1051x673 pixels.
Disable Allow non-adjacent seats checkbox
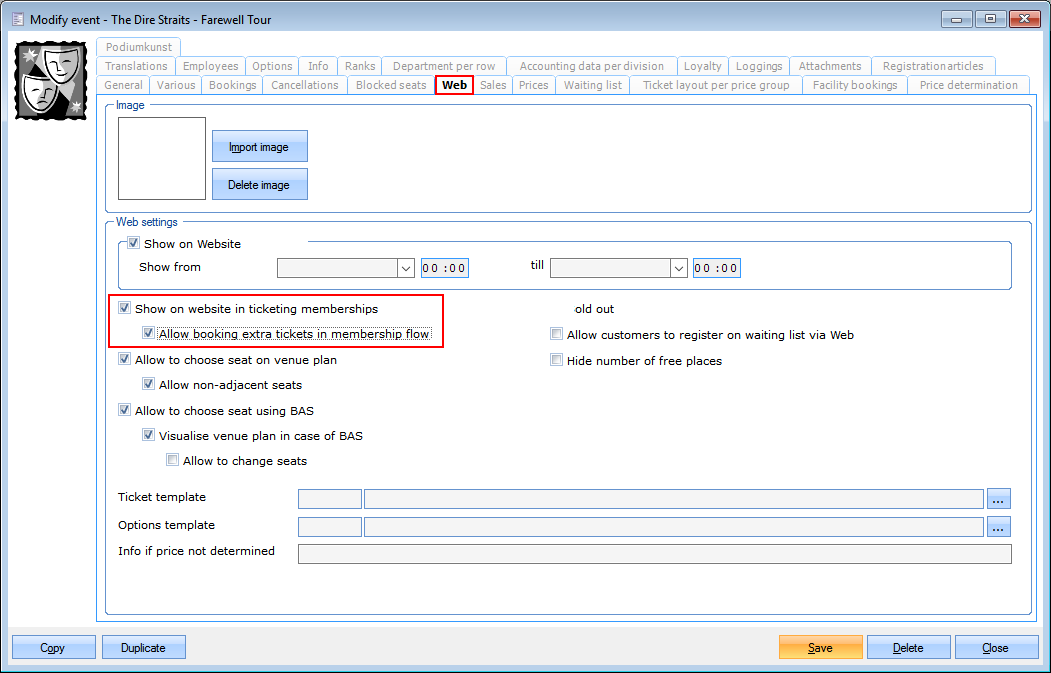coord(149,385)
